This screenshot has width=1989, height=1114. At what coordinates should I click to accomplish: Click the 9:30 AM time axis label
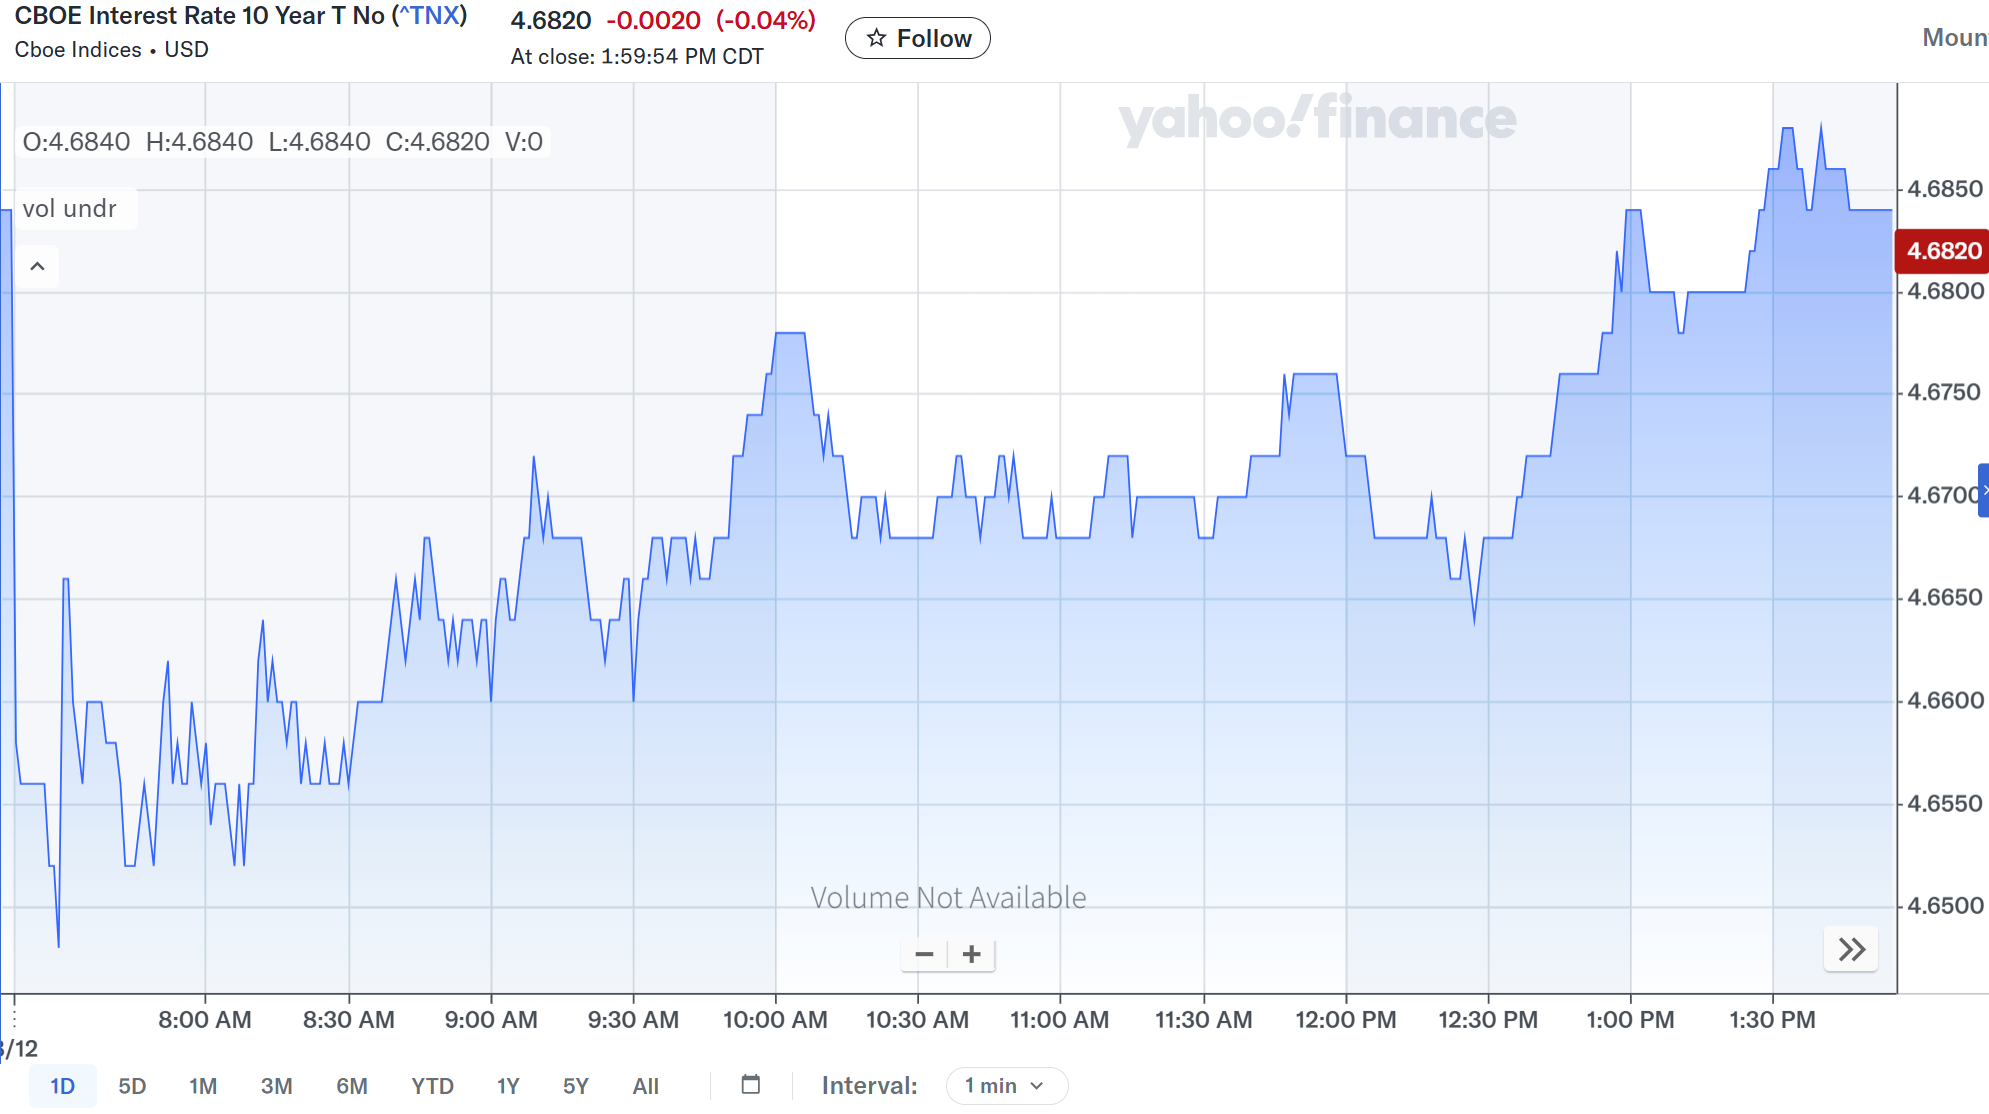633,1020
